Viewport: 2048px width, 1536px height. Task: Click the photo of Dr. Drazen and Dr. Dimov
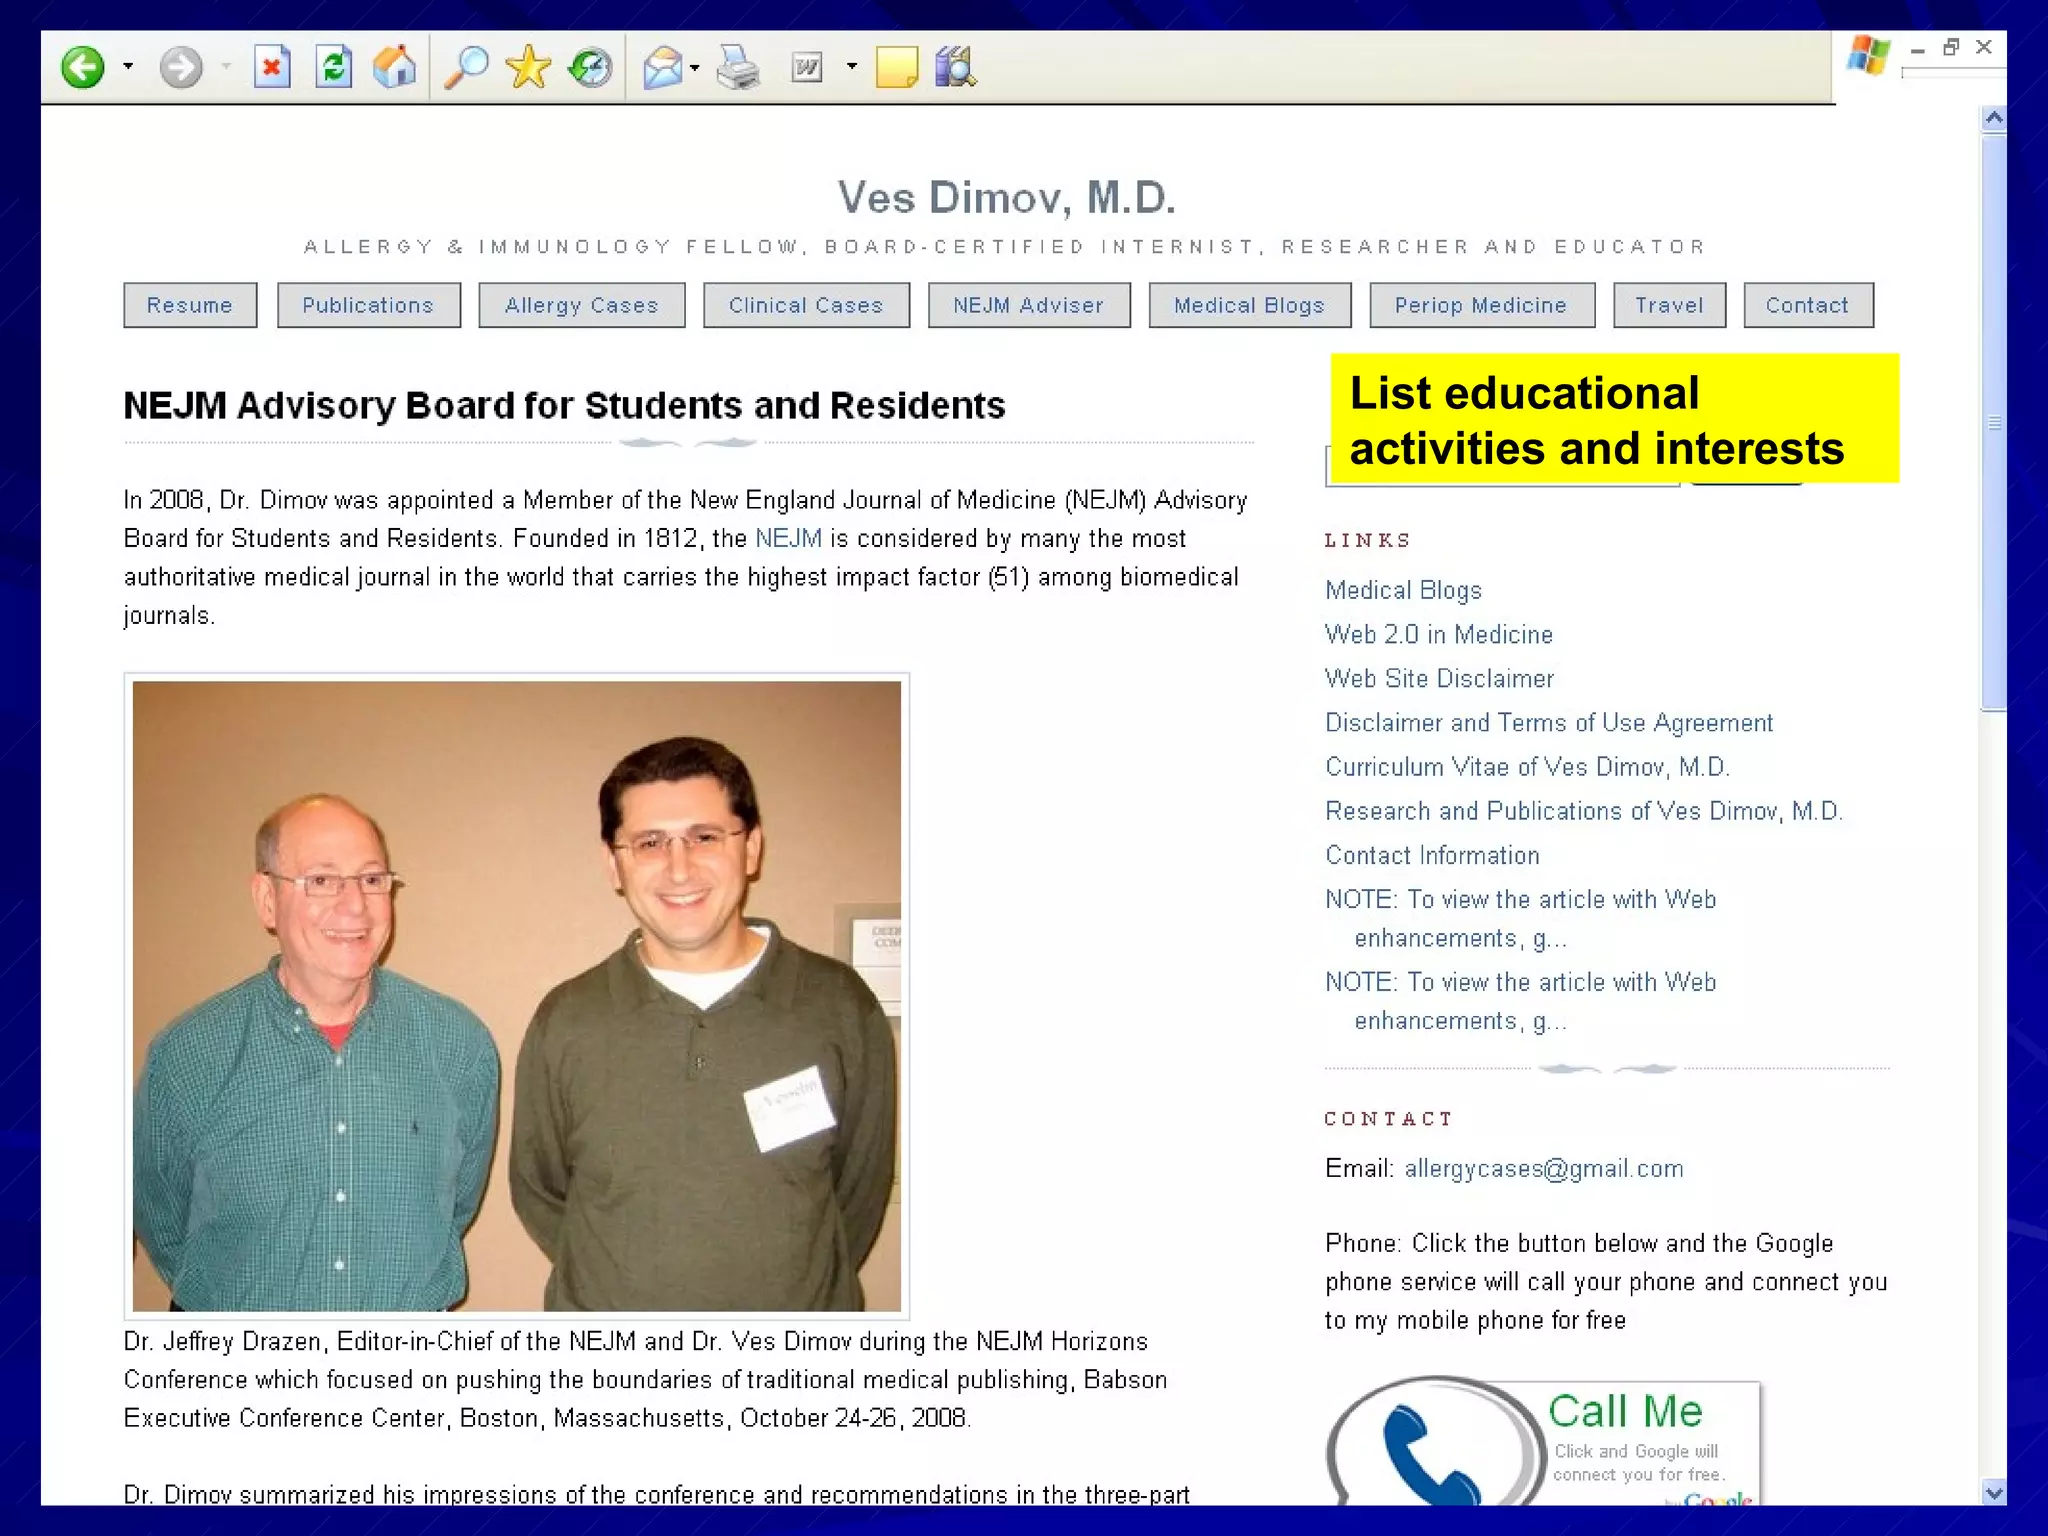coord(517,996)
